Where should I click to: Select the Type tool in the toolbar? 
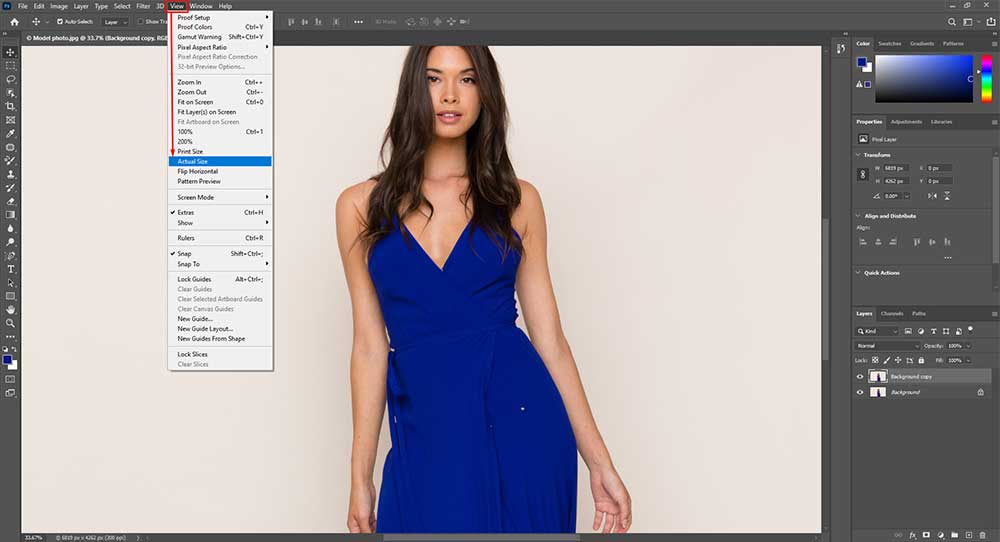tap(11, 269)
